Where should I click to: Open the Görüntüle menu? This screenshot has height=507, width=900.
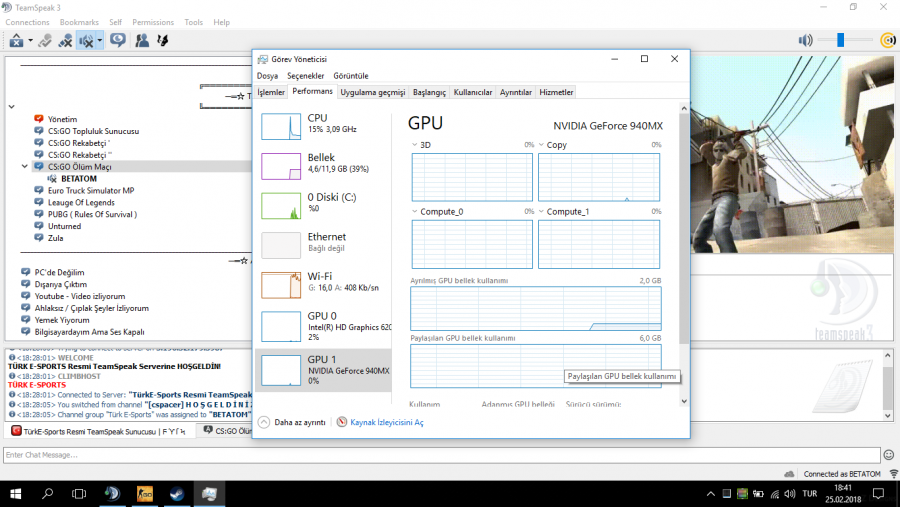tap(351, 76)
